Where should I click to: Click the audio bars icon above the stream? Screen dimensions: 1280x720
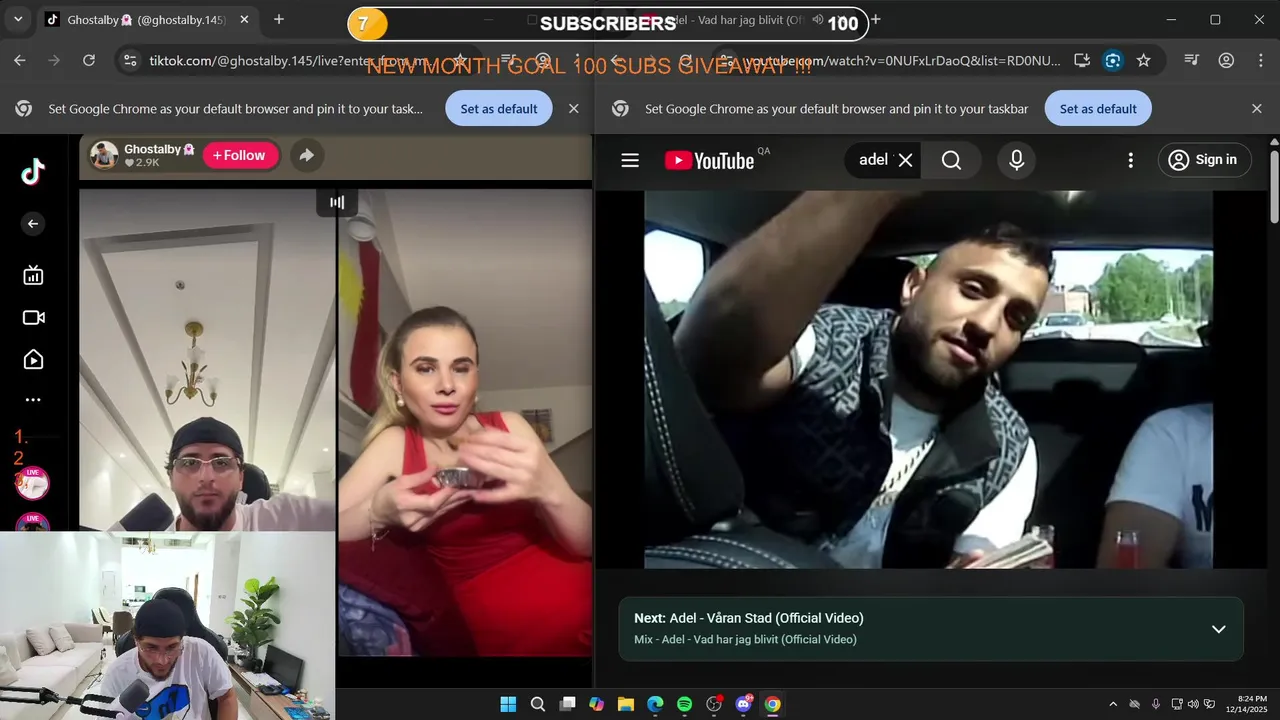(337, 202)
